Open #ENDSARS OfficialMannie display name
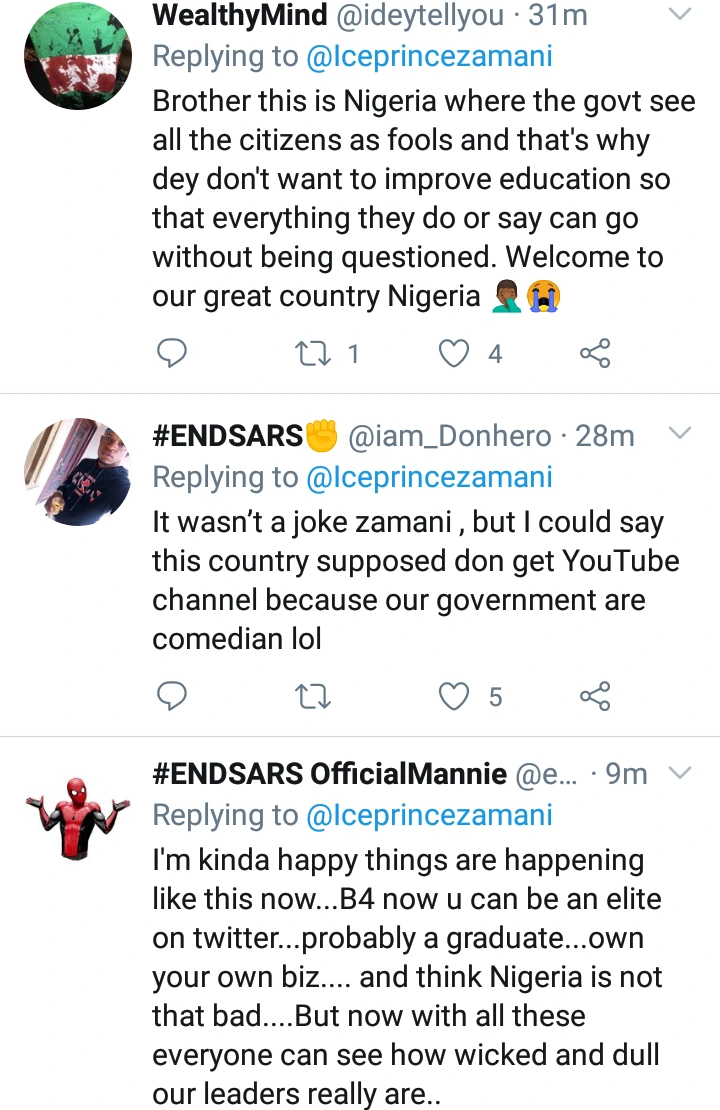 pos(329,774)
